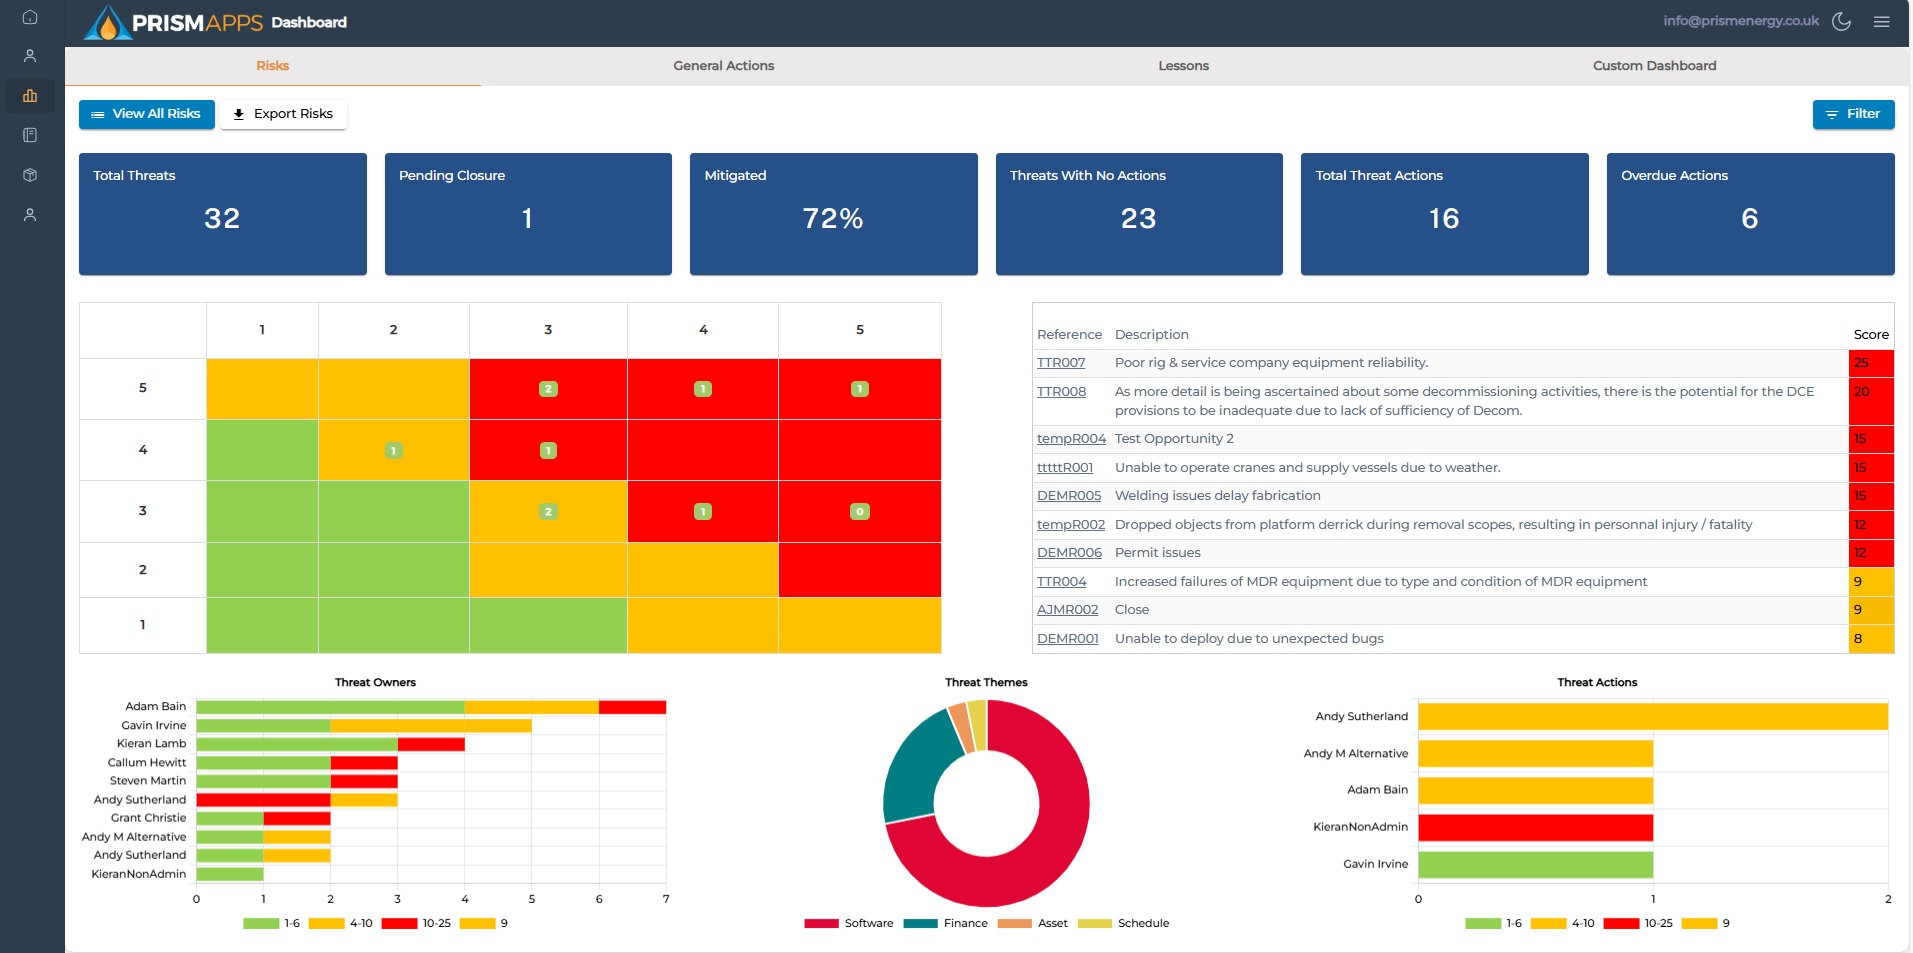Switch to the General Actions tab
This screenshot has height=953, width=1913.
(x=723, y=66)
